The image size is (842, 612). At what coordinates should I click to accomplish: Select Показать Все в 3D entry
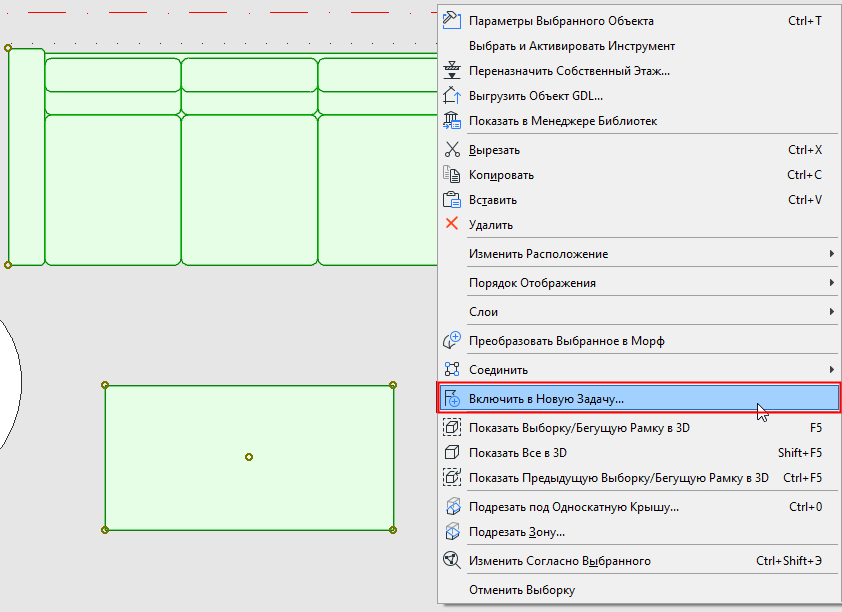point(639,453)
